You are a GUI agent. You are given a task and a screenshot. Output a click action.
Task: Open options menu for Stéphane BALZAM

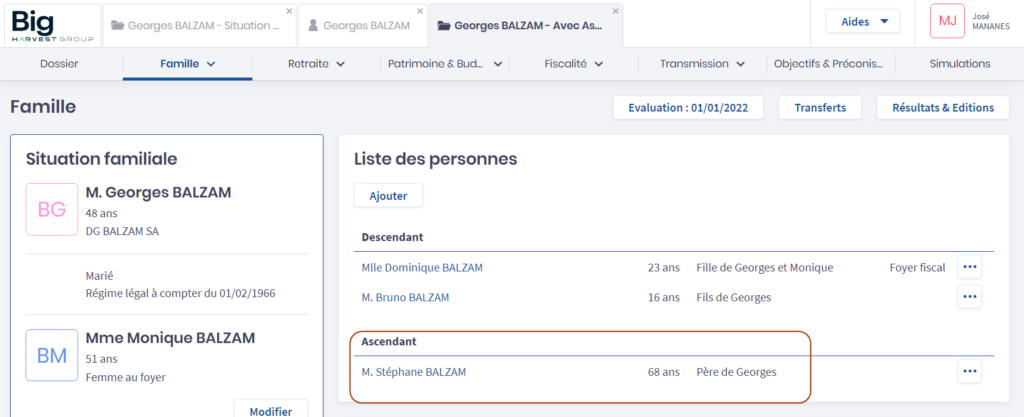pyautogui.click(x=969, y=372)
